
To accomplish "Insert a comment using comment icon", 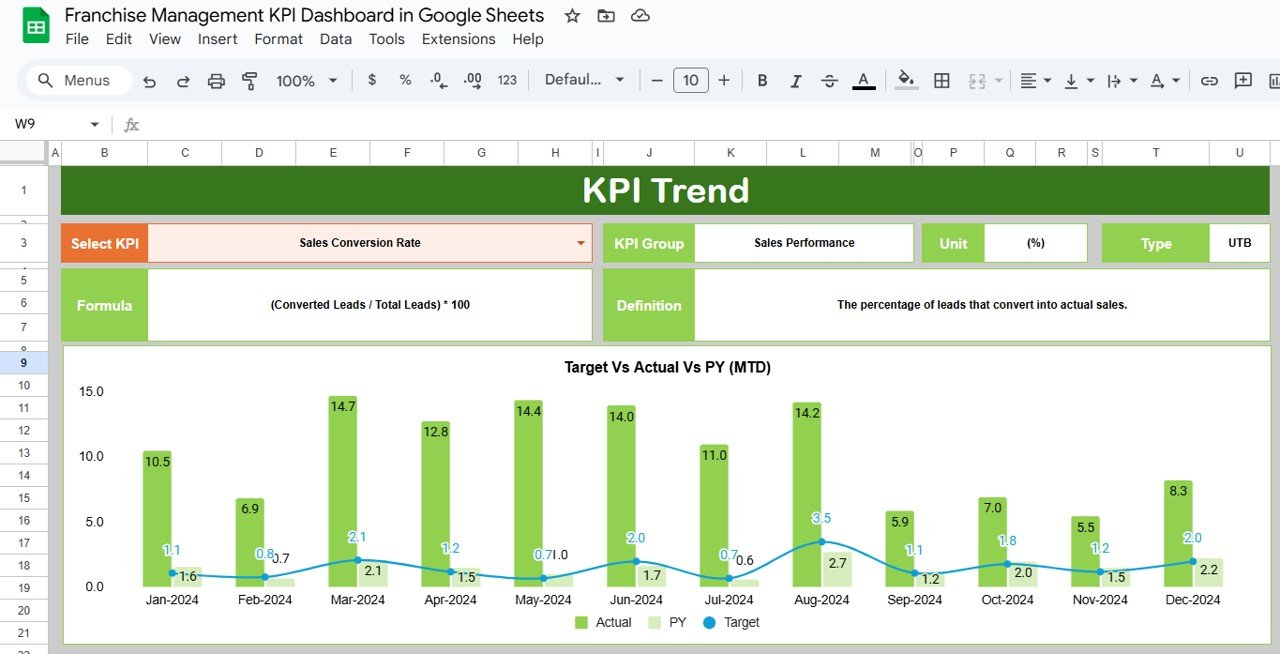I will [x=1242, y=80].
